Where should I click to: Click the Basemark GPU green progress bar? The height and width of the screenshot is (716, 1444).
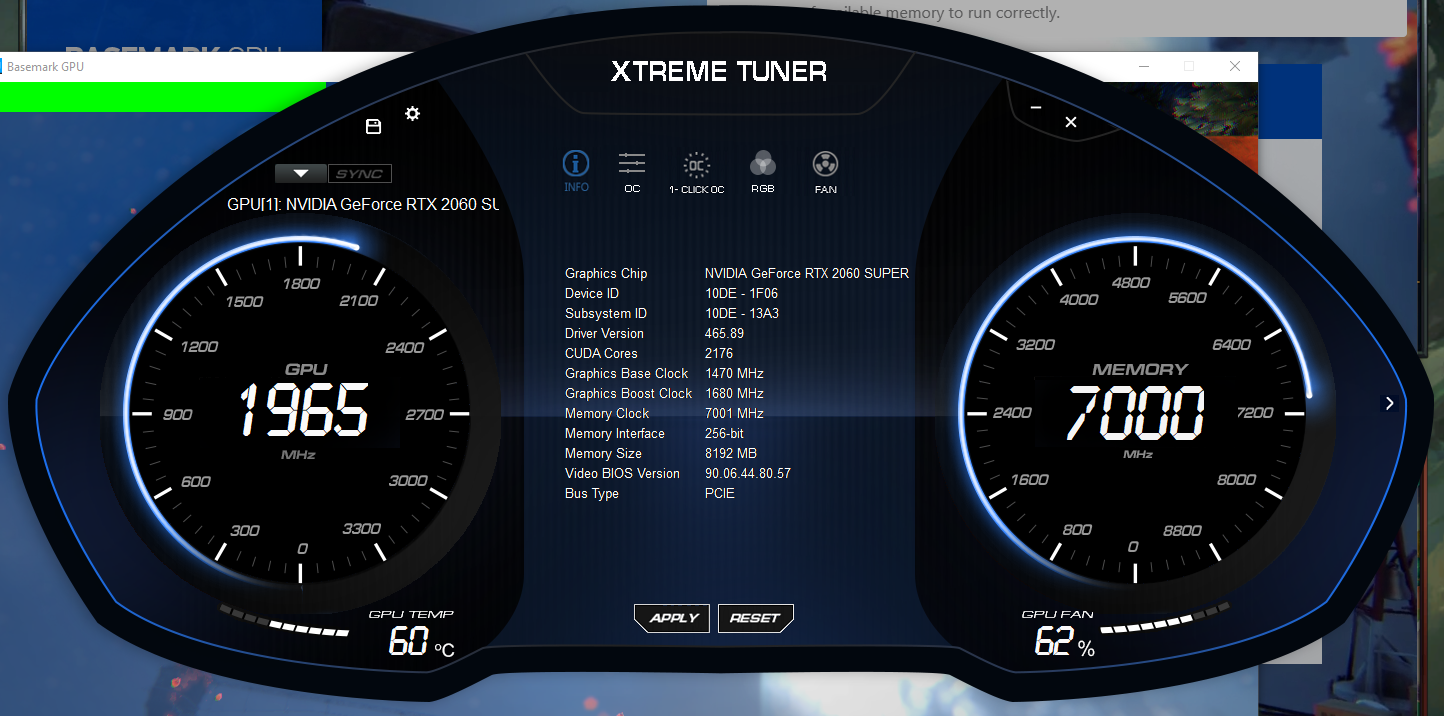pos(163,96)
